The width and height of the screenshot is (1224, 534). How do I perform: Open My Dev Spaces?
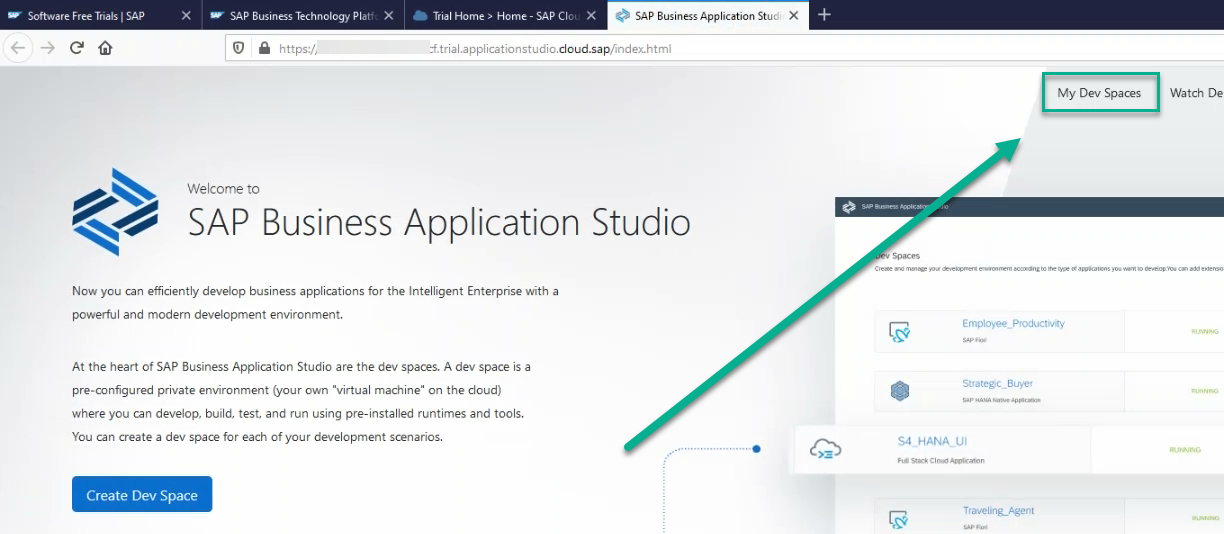1100,93
